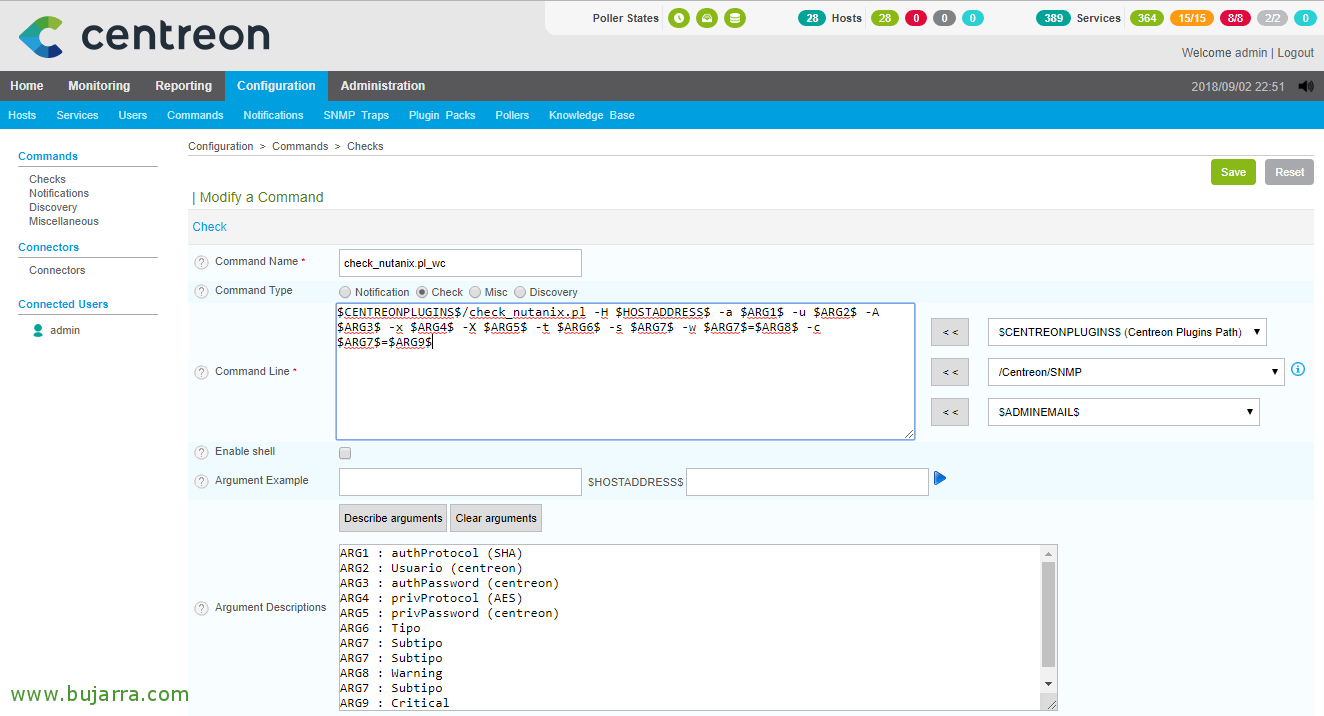Click the Command Name input field
This screenshot has width=1324, height=716.
460,263
